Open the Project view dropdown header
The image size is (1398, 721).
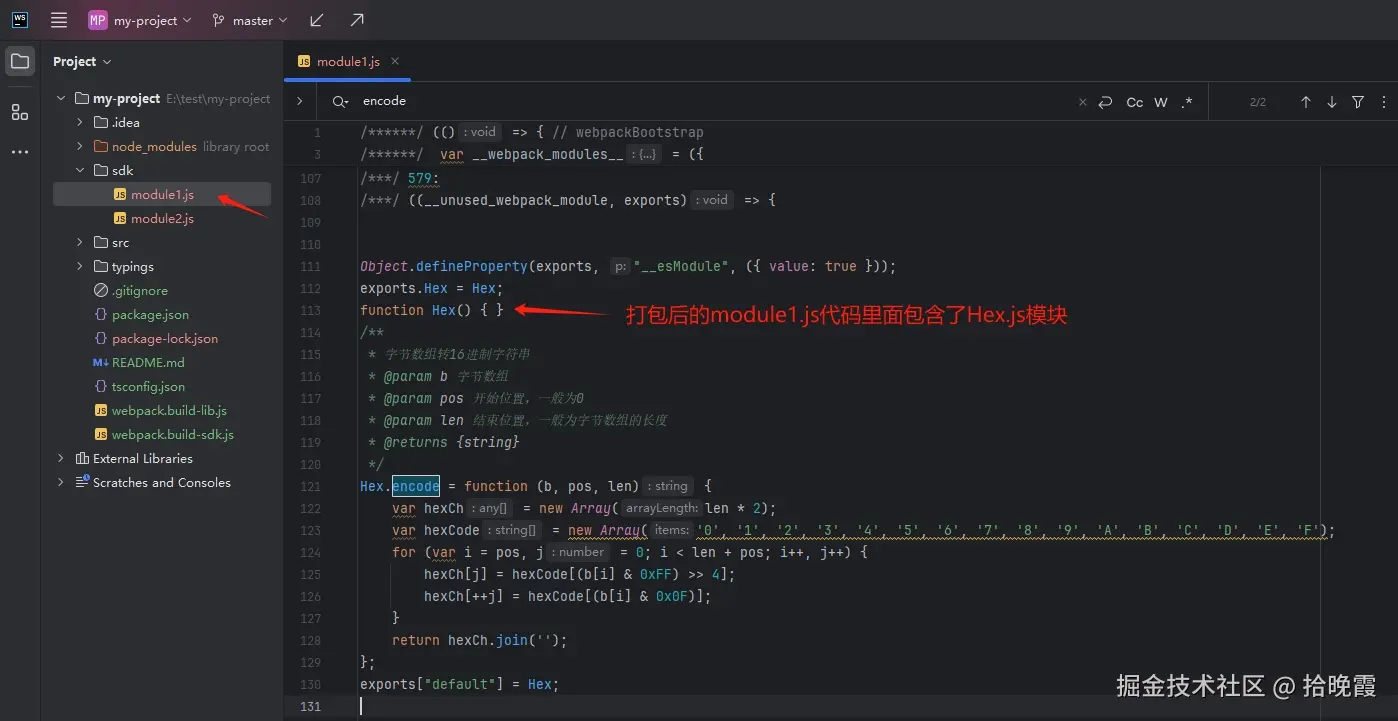point(82,61)
